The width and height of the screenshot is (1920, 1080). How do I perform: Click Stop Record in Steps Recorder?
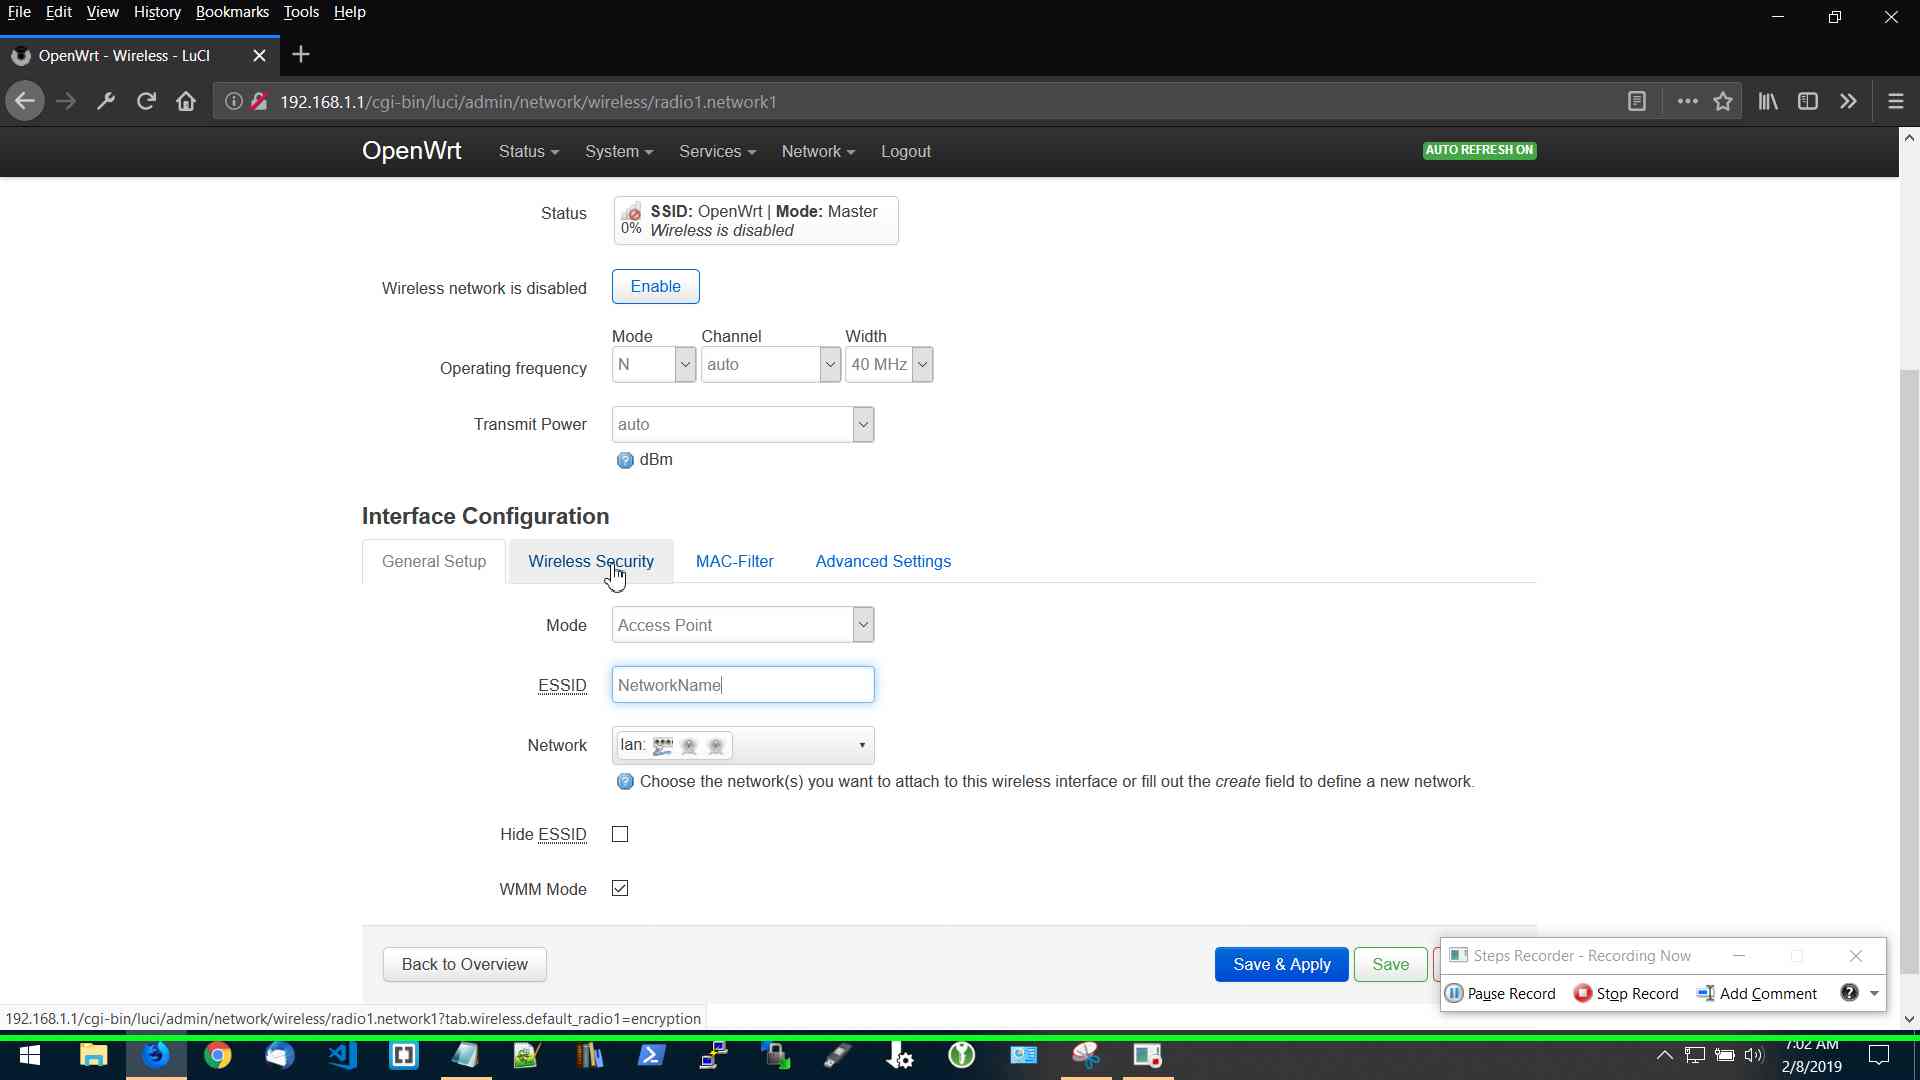pos(1626,993)
